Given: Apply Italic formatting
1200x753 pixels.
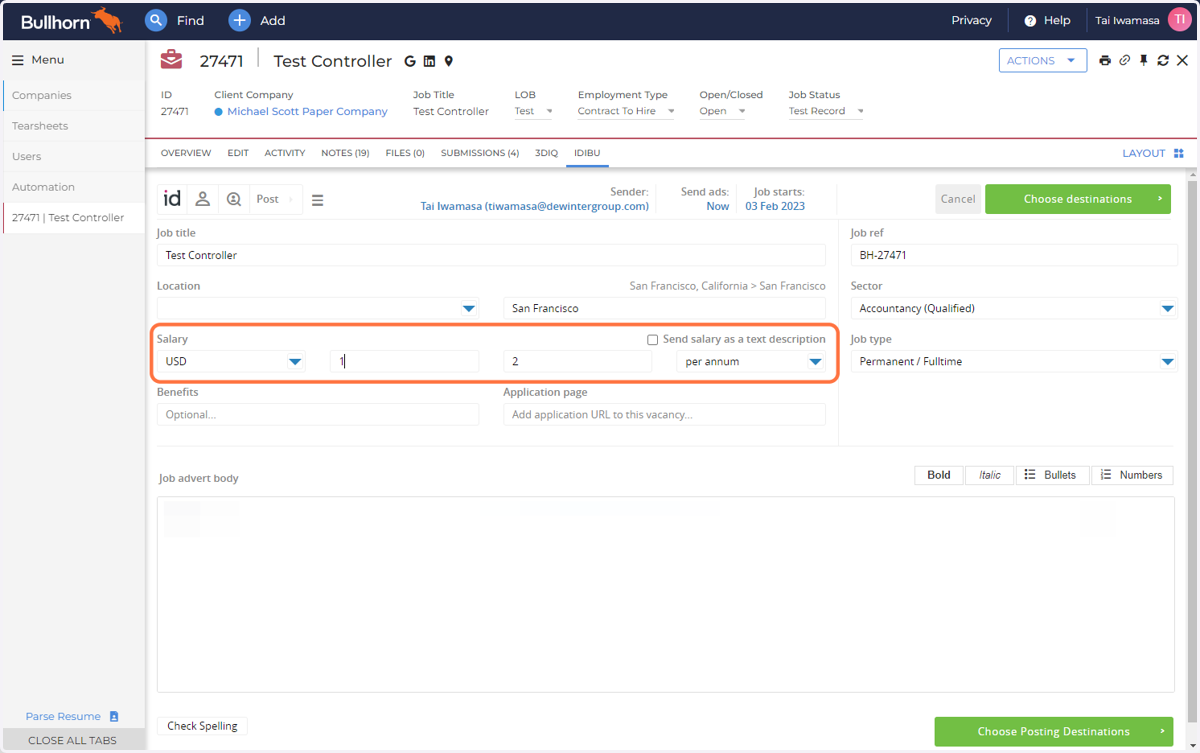Looking at the screenshot, I should click(x=990, y=475).
